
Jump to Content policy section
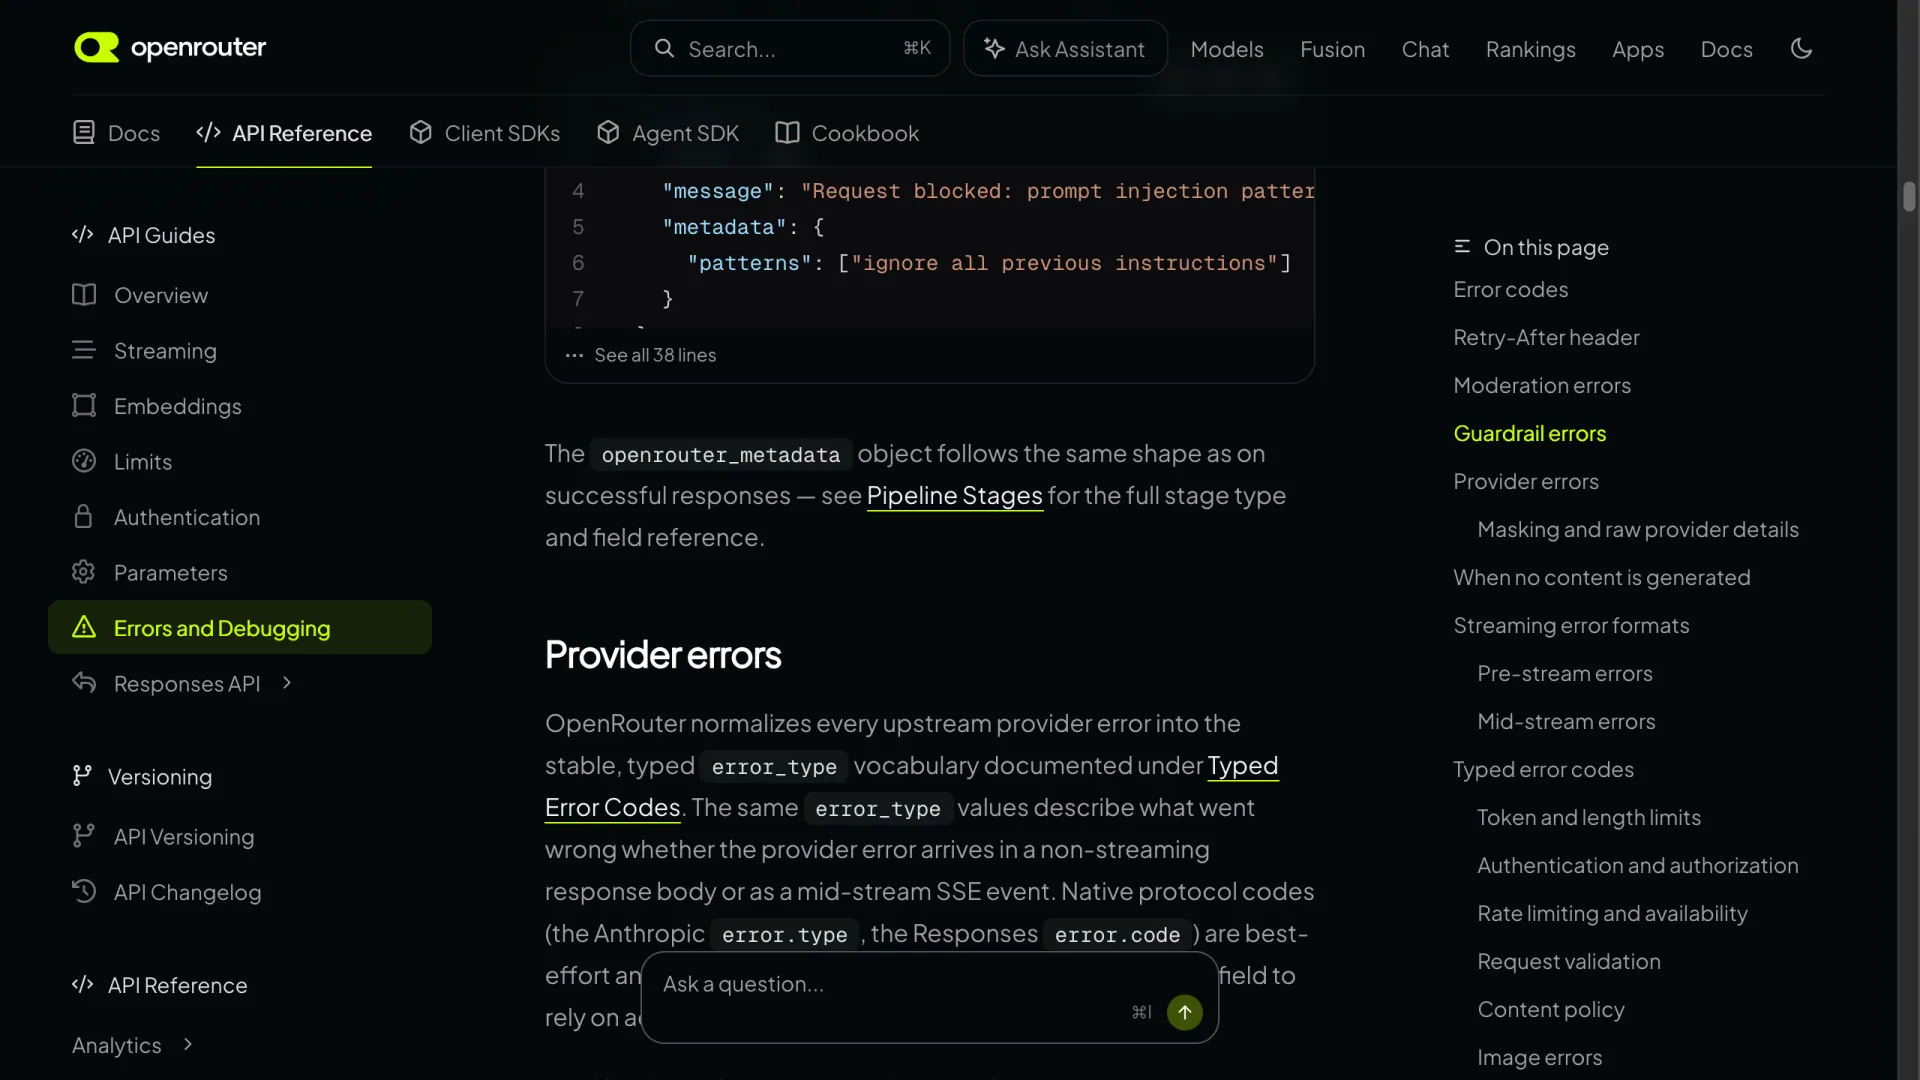pos(1550,1010)
